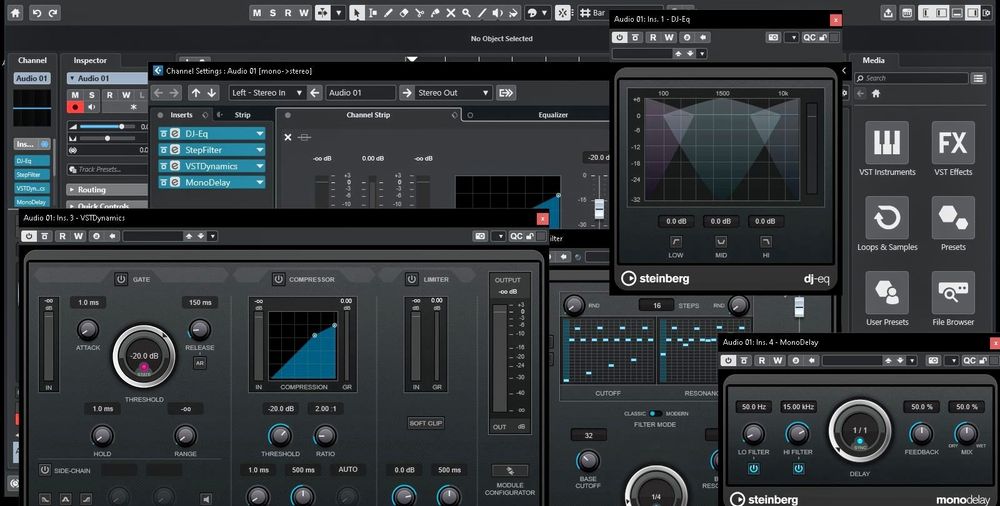Select the Zoom magnifier tool
The height and width of the screenshot is (506, 1000).
(467, 13)
